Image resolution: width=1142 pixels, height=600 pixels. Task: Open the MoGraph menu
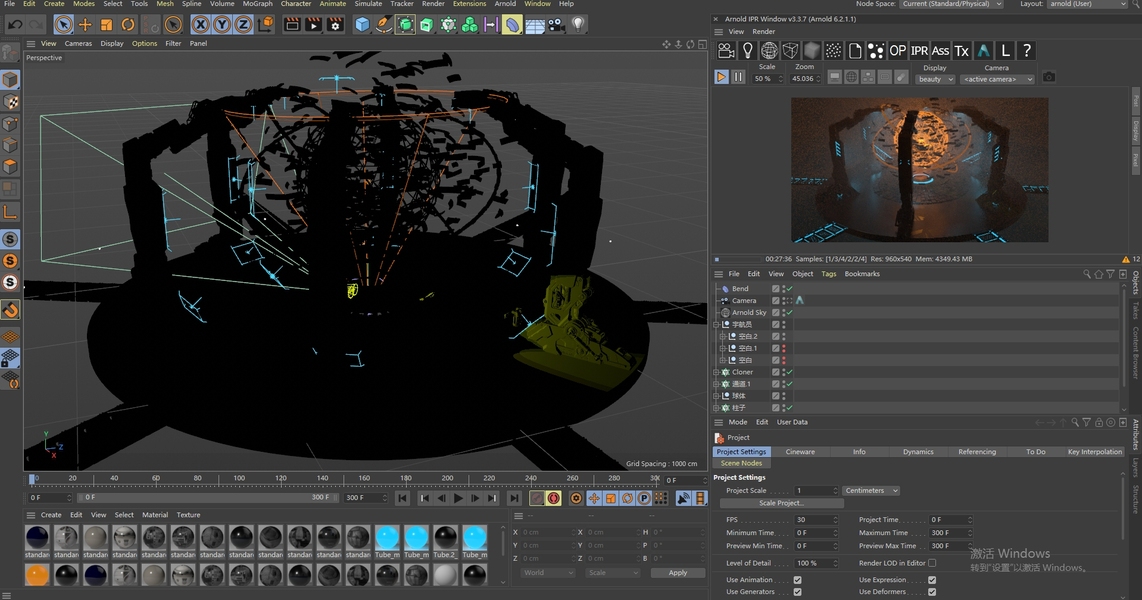[257, 4]
